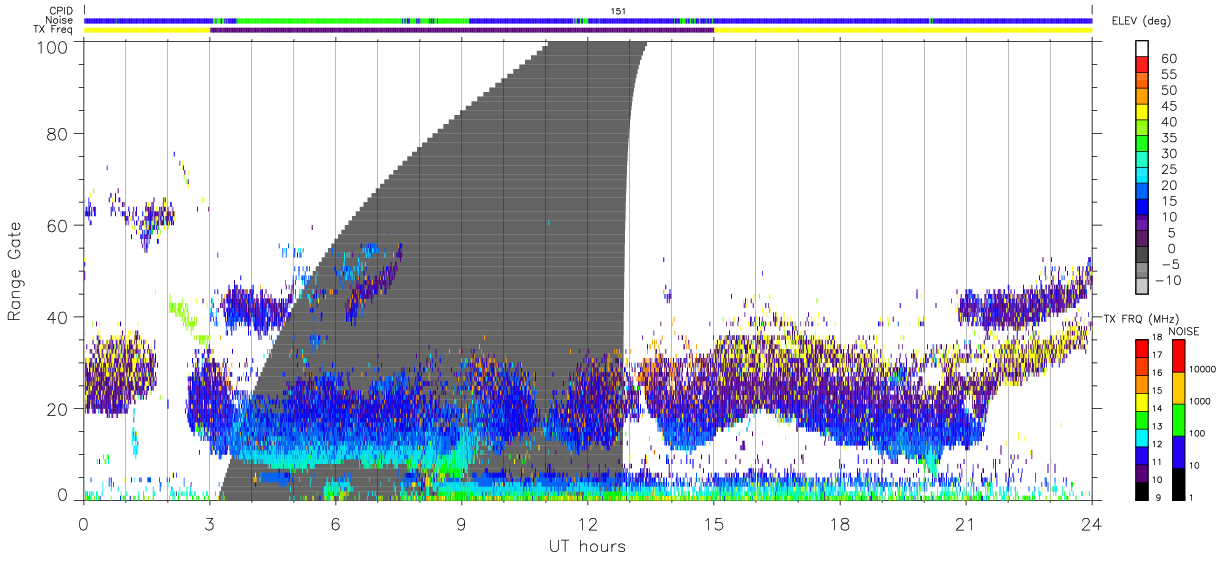Select the red ELEV swatch between 55 and 60

[x=1142, y=66]
